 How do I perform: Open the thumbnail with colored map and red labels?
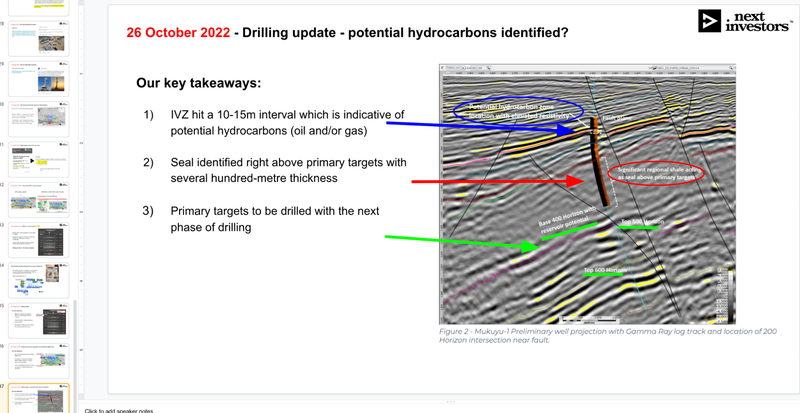tap(39, 361)
